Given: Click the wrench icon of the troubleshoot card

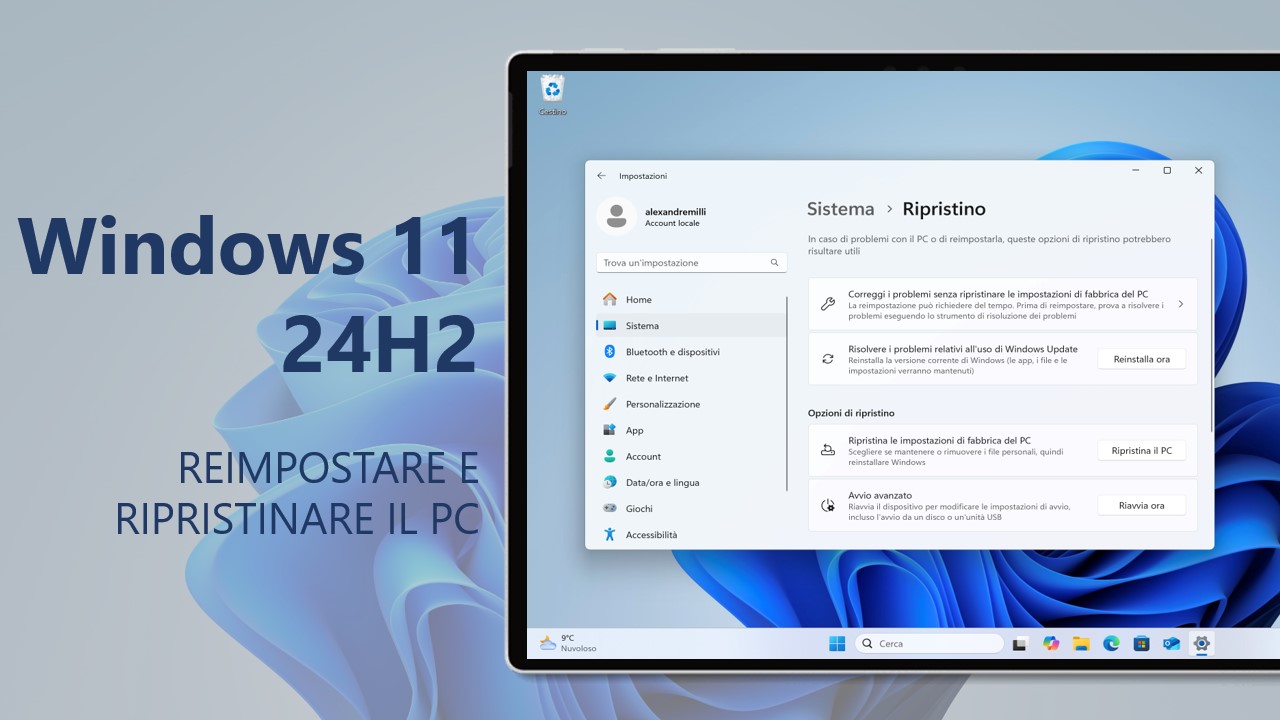Looking at the screenshot, I should (828, 304).
